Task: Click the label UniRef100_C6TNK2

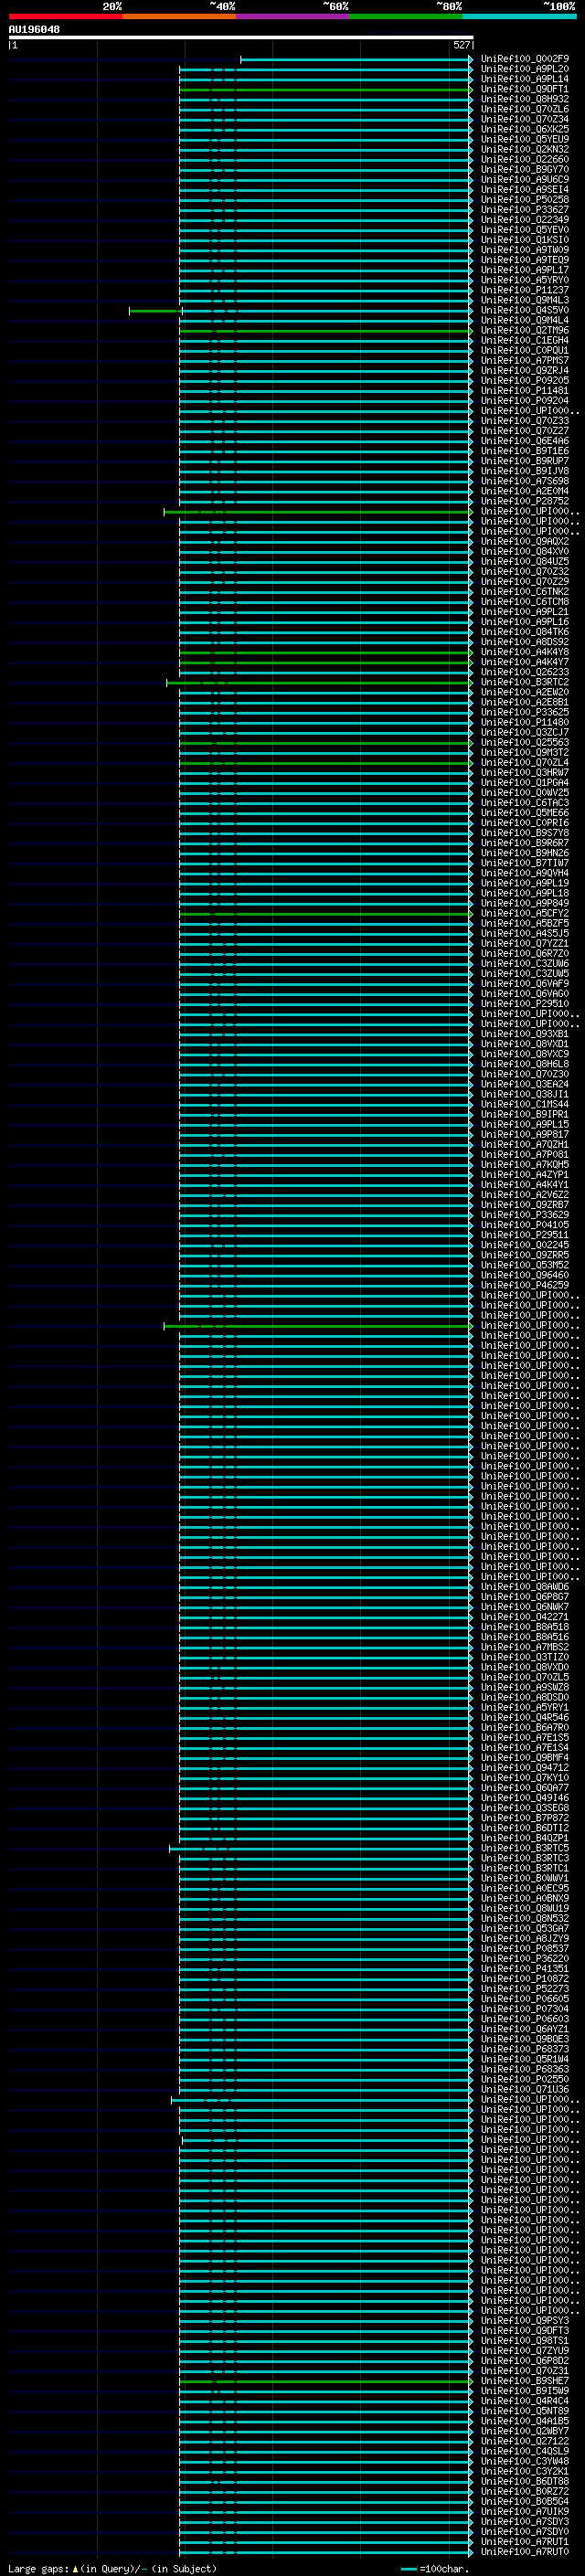Action: point(524,591)
